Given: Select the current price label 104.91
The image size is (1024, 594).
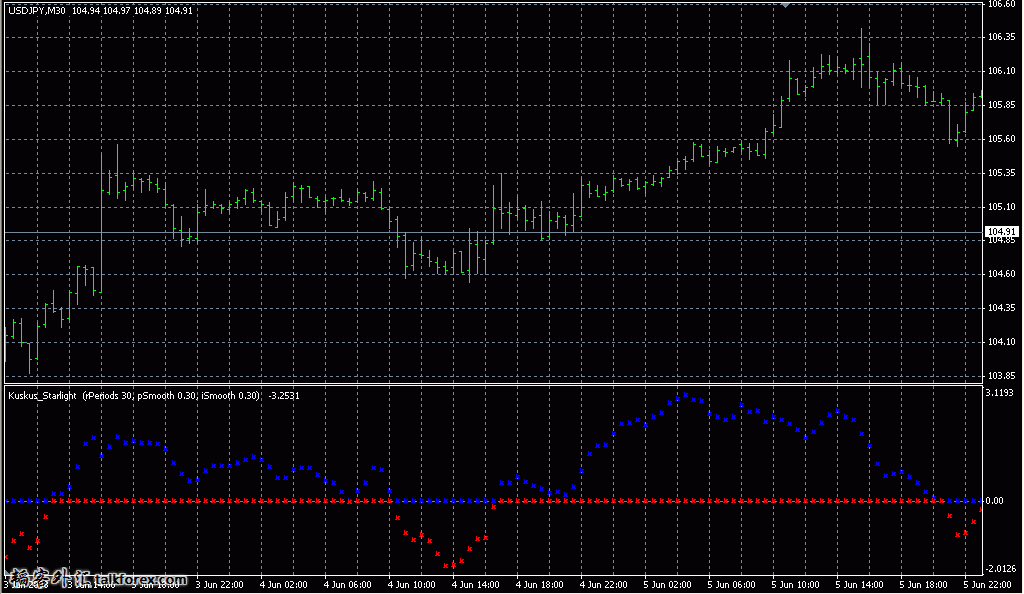Looking at the screenshot, I should 1002,232.
